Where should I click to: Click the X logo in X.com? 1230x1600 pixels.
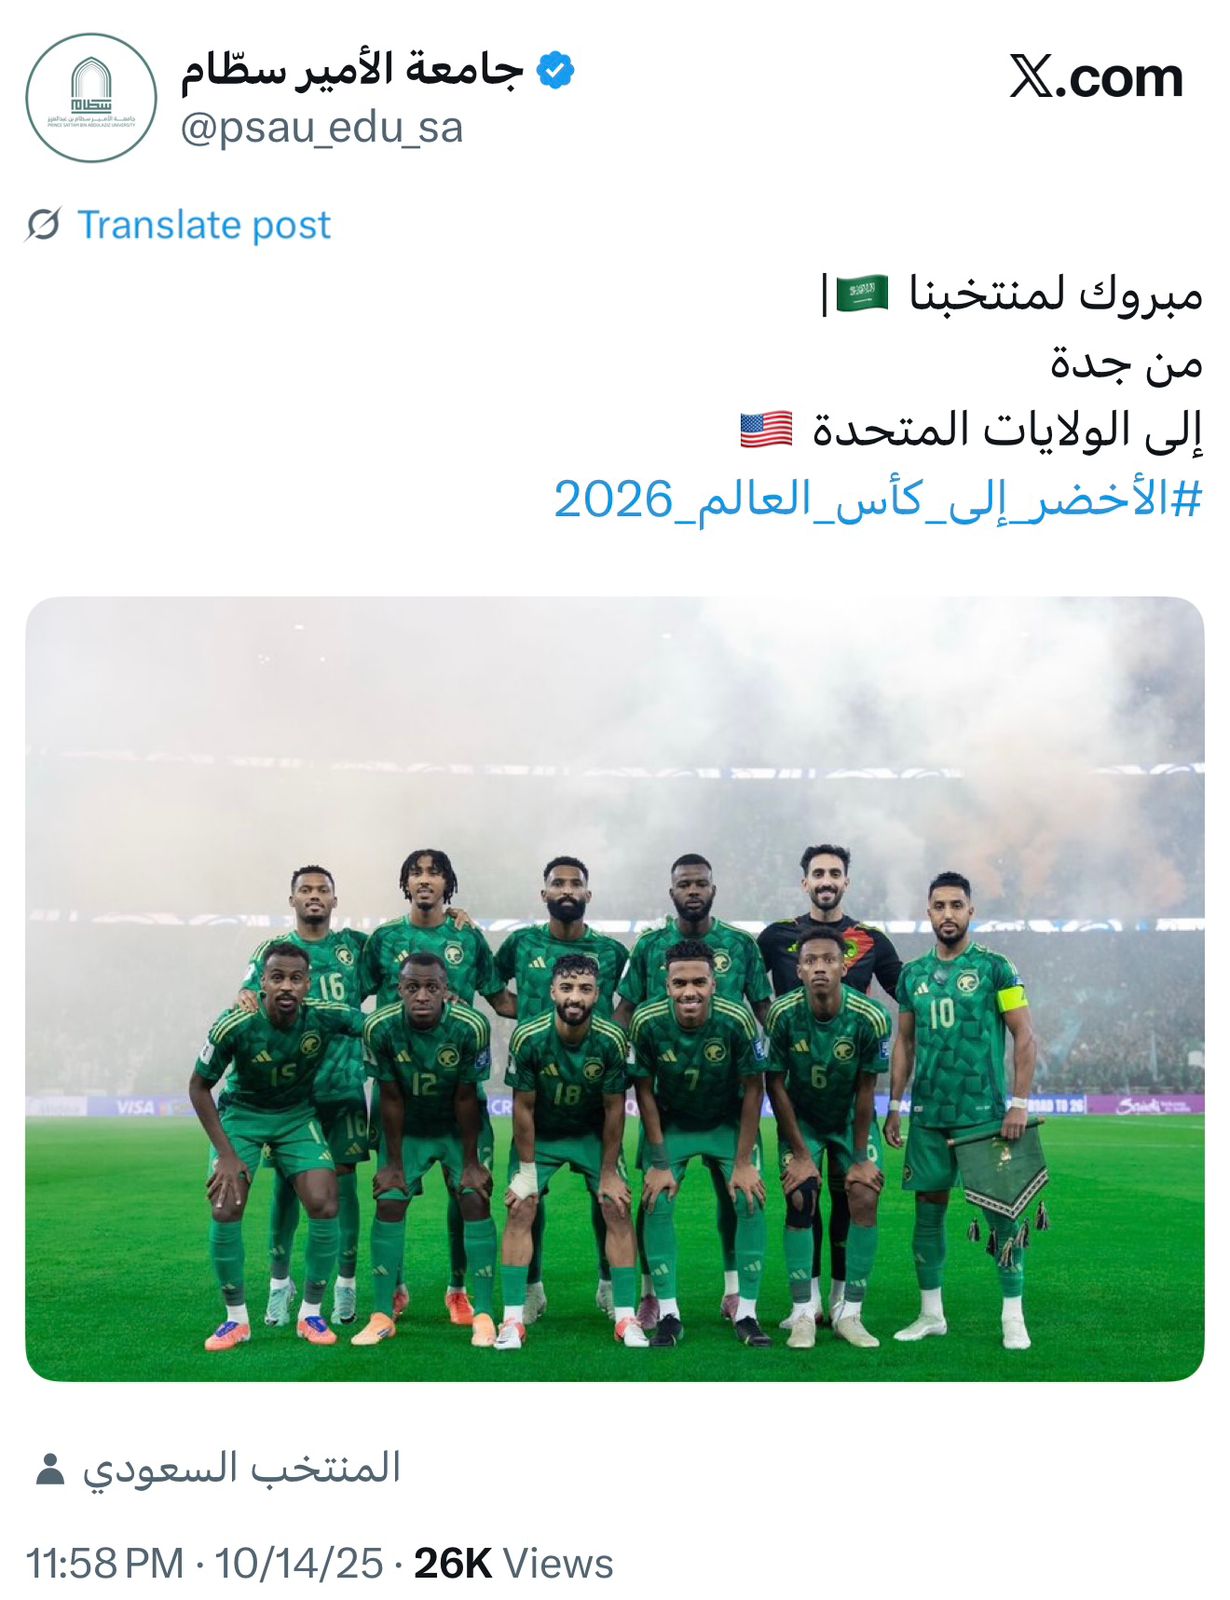click(1031, 77)
